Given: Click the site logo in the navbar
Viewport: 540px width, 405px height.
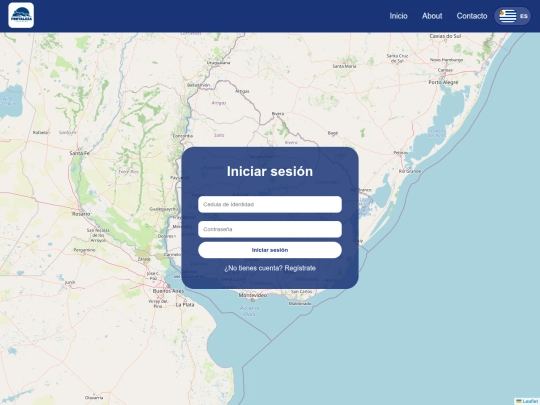Looking at the screenshot, I should 21,15.
